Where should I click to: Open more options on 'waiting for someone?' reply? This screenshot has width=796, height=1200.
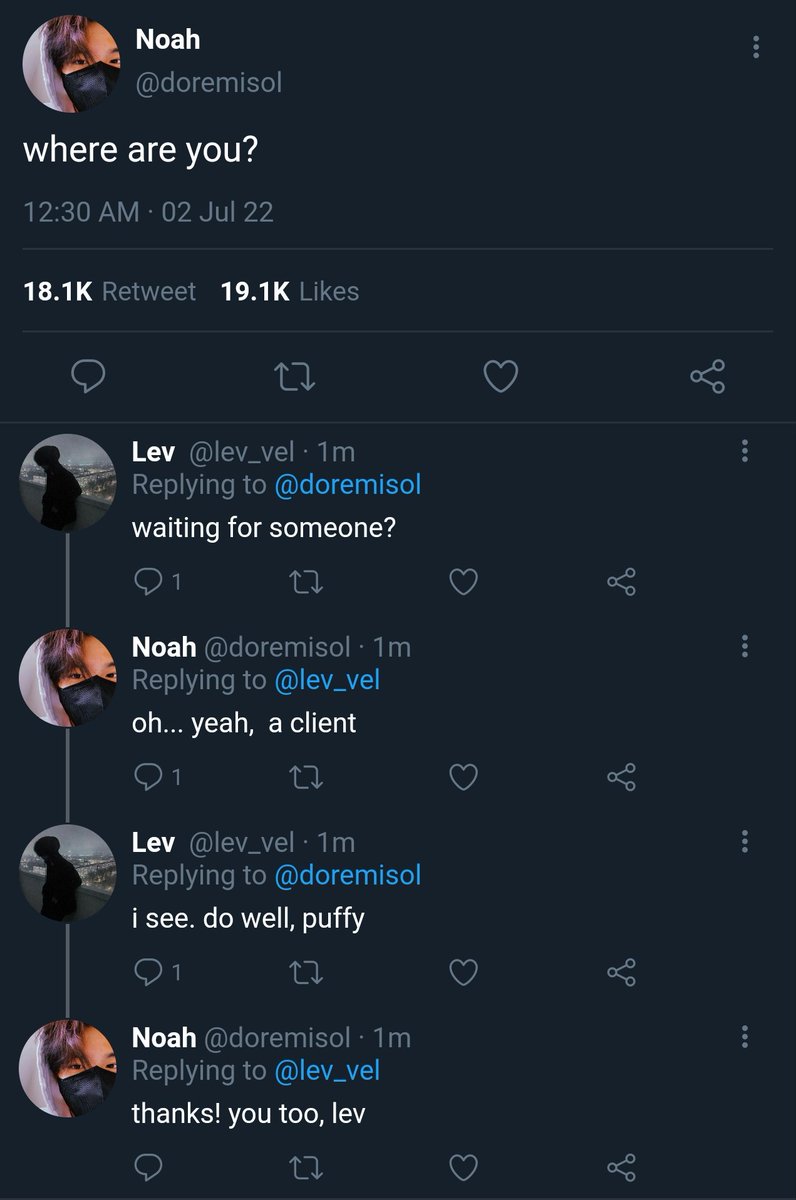pyautogui.click(x=744, y=451)
